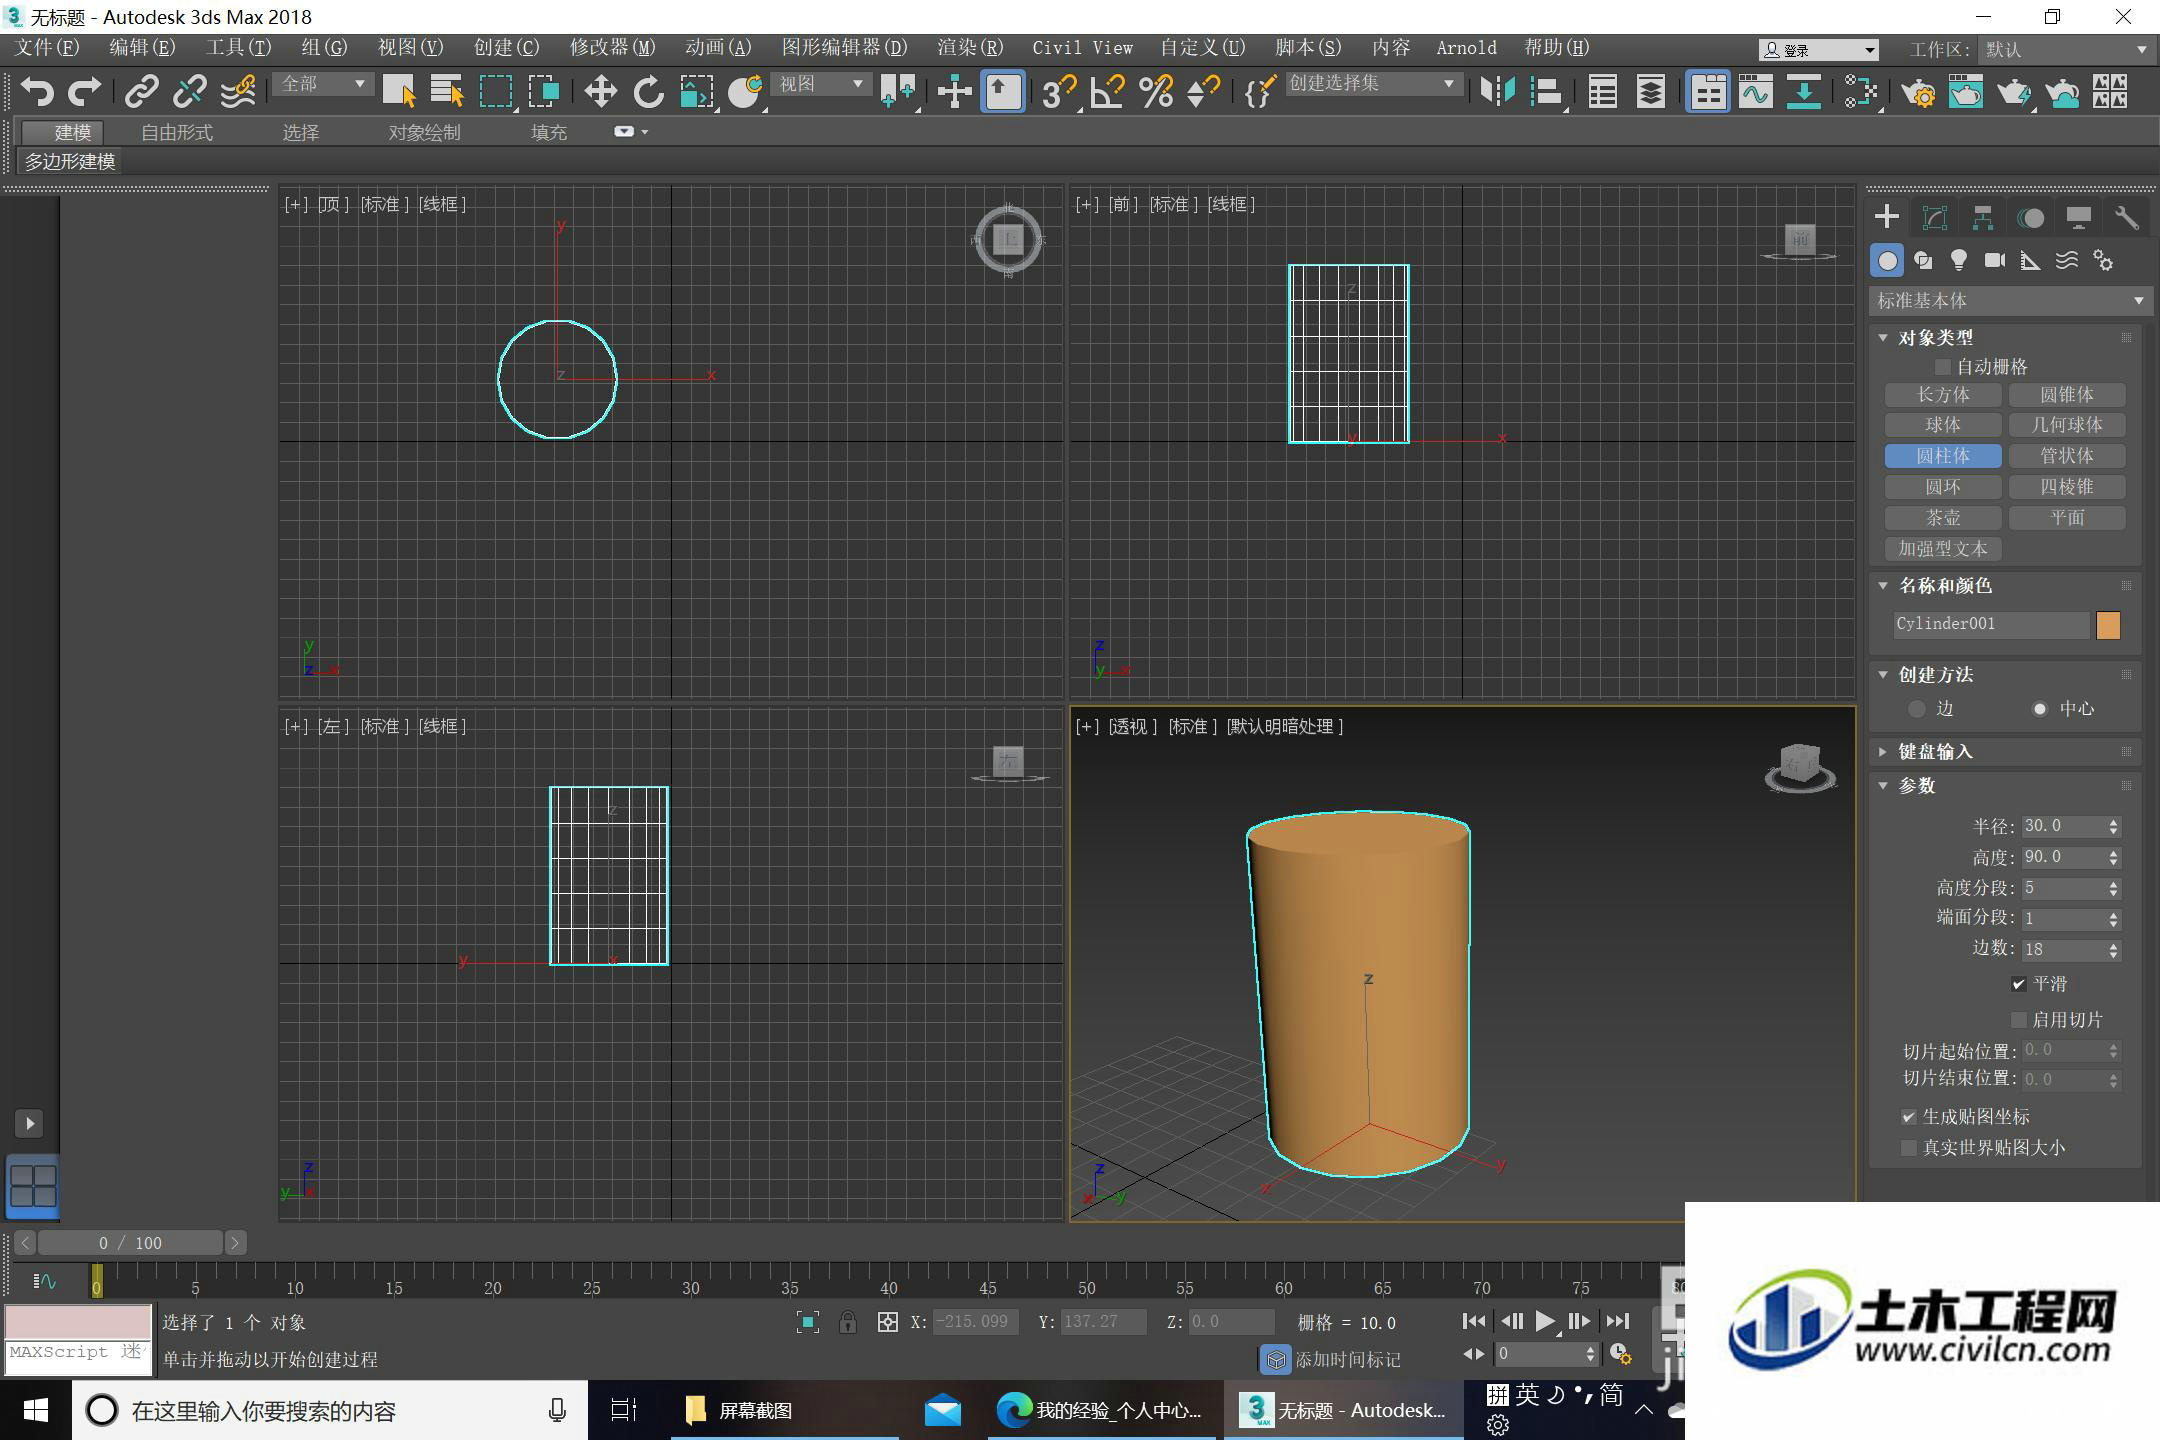2160x1440 pixels.
Task: Open the 修改器(M) menu
Action: [x=612, y=47]
